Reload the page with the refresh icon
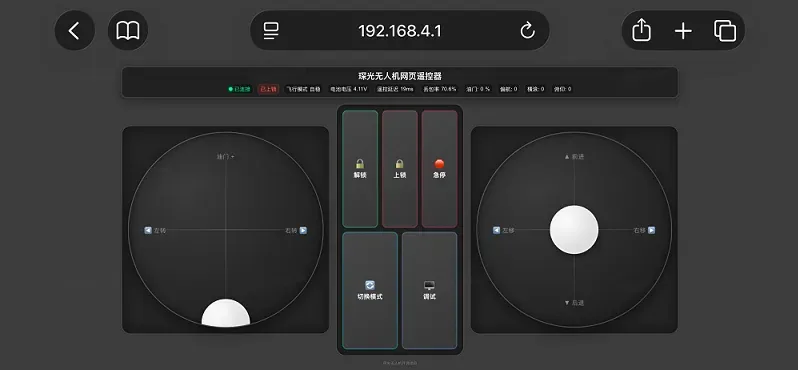 click(527, 31)
